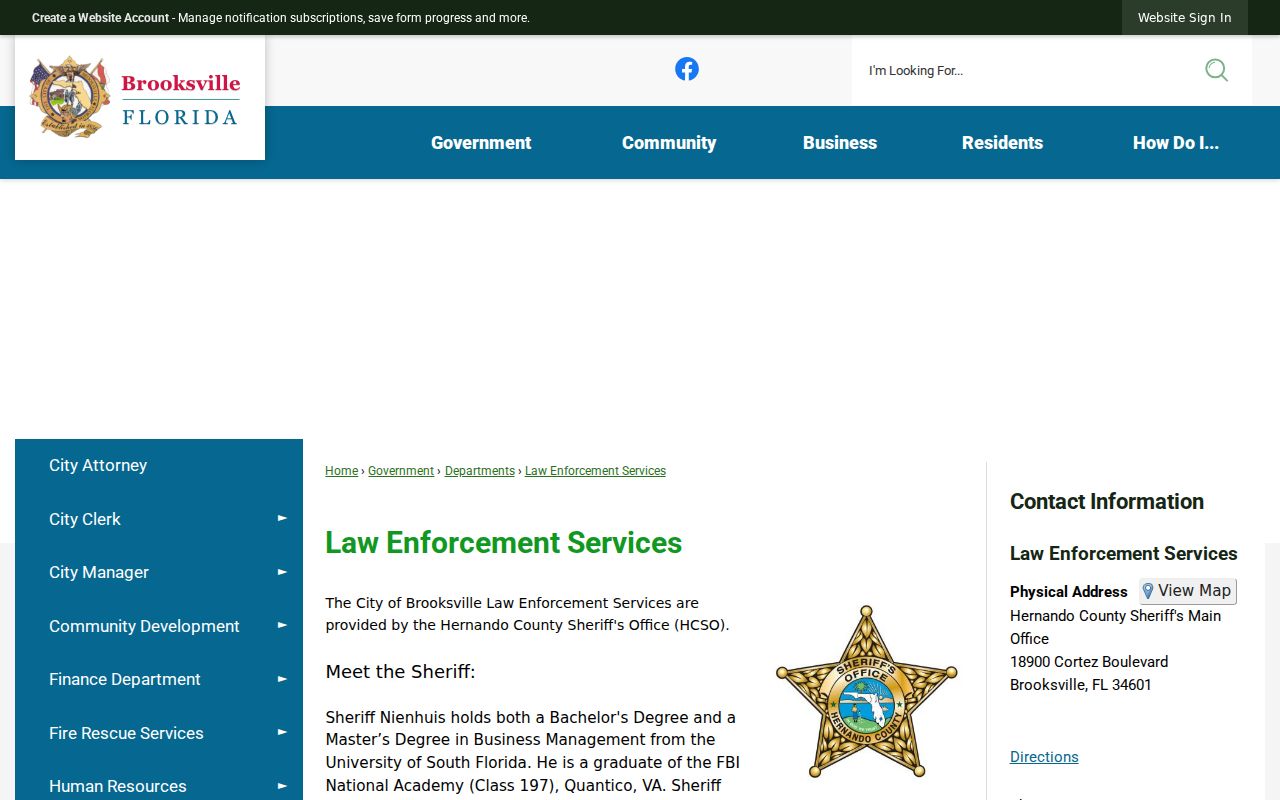Expand the Human Resources submenu arrow
Screen dimensions: 1280x800
click(282, 786)
